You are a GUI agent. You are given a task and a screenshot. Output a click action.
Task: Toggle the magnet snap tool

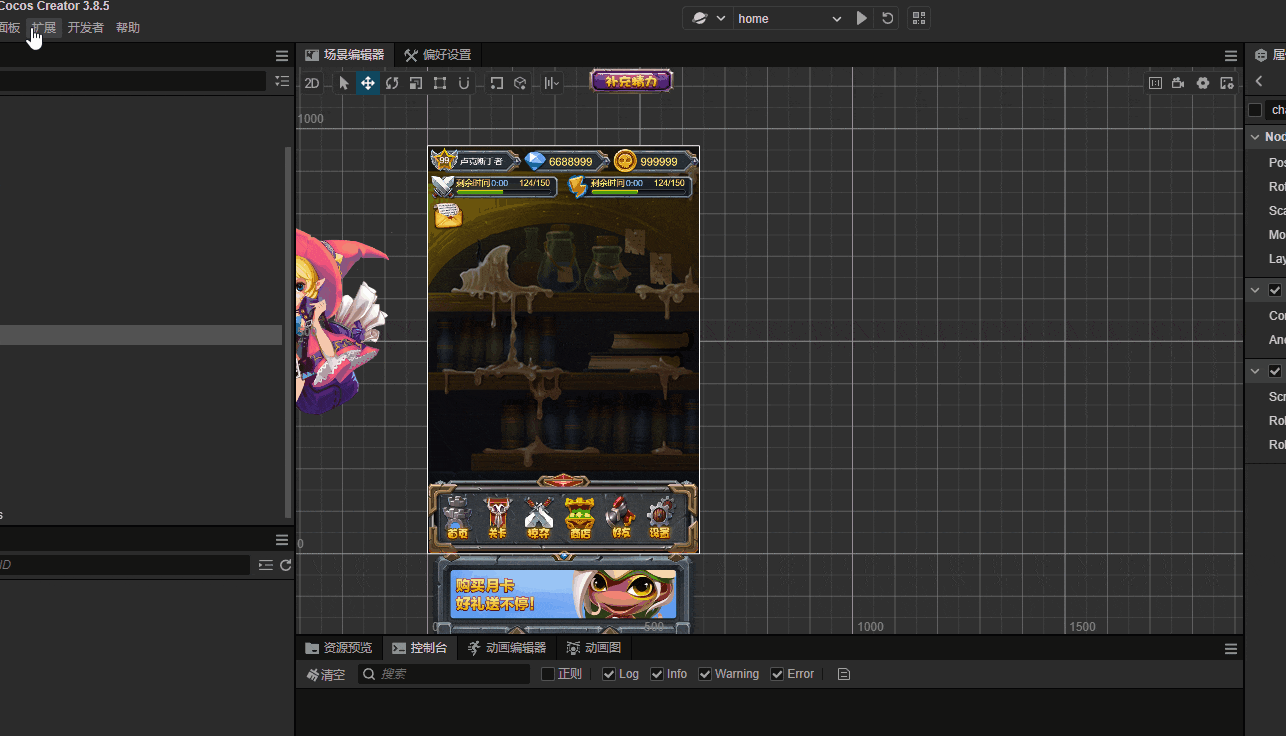click(464, 84)
